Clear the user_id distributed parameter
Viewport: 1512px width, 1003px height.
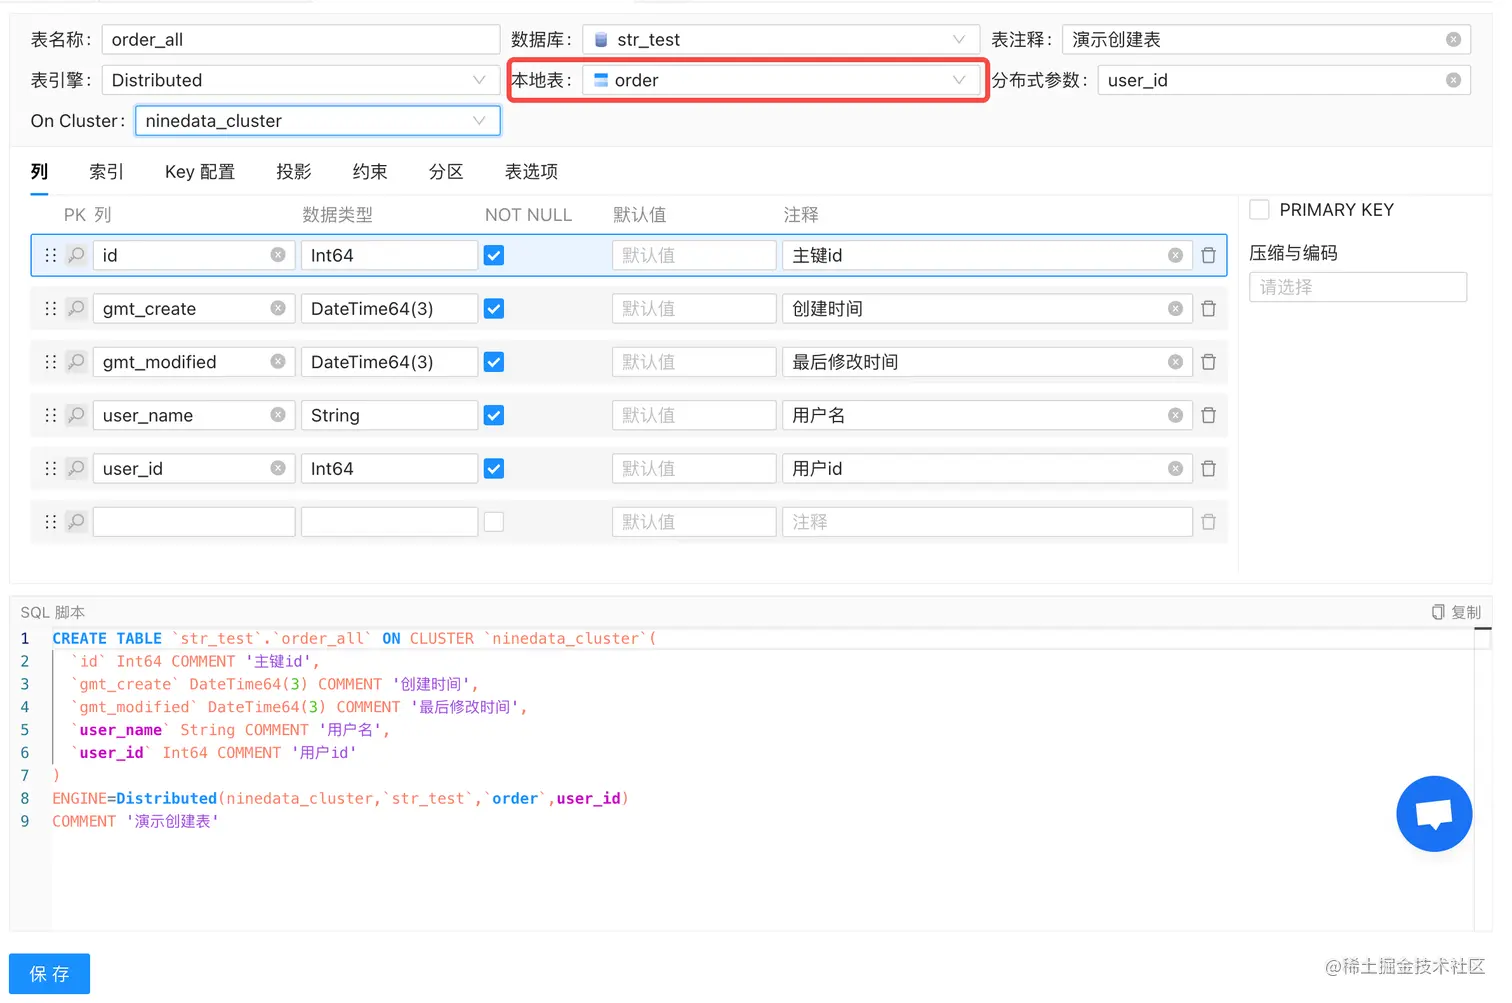(x=1453, y=80)
